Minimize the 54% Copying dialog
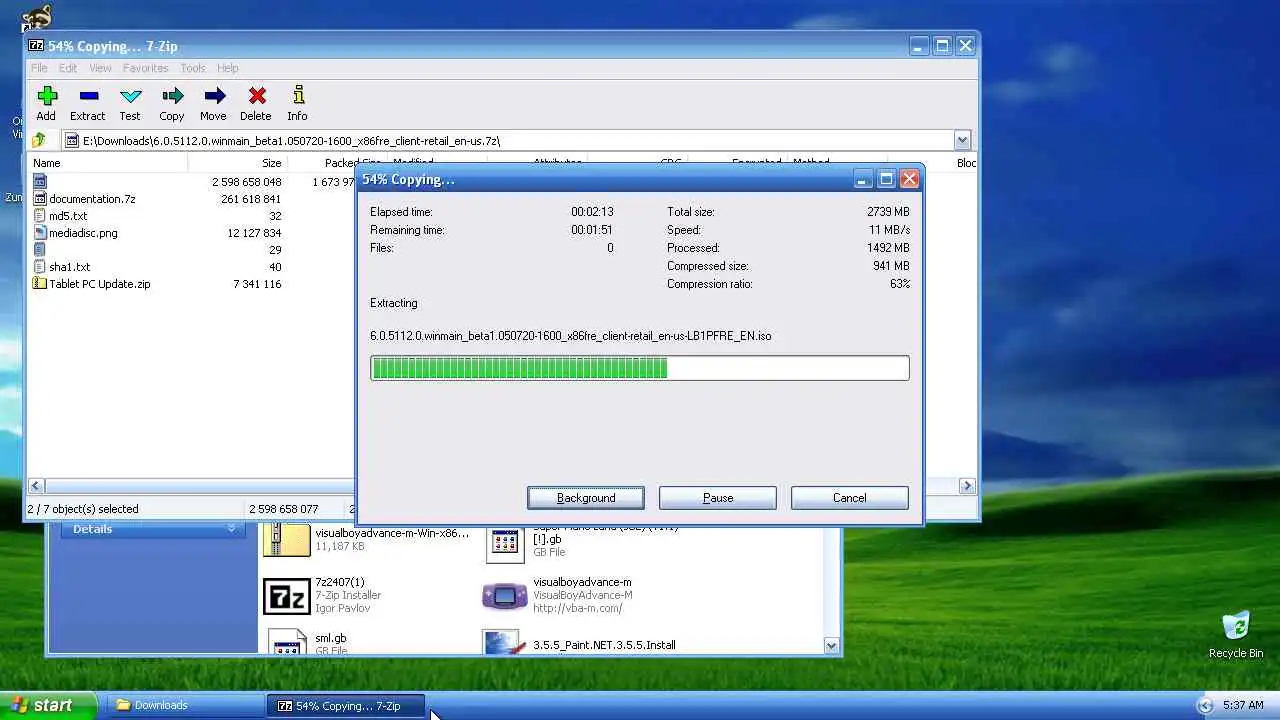This screenshot has width=1280, height=720. coord(863,179)
